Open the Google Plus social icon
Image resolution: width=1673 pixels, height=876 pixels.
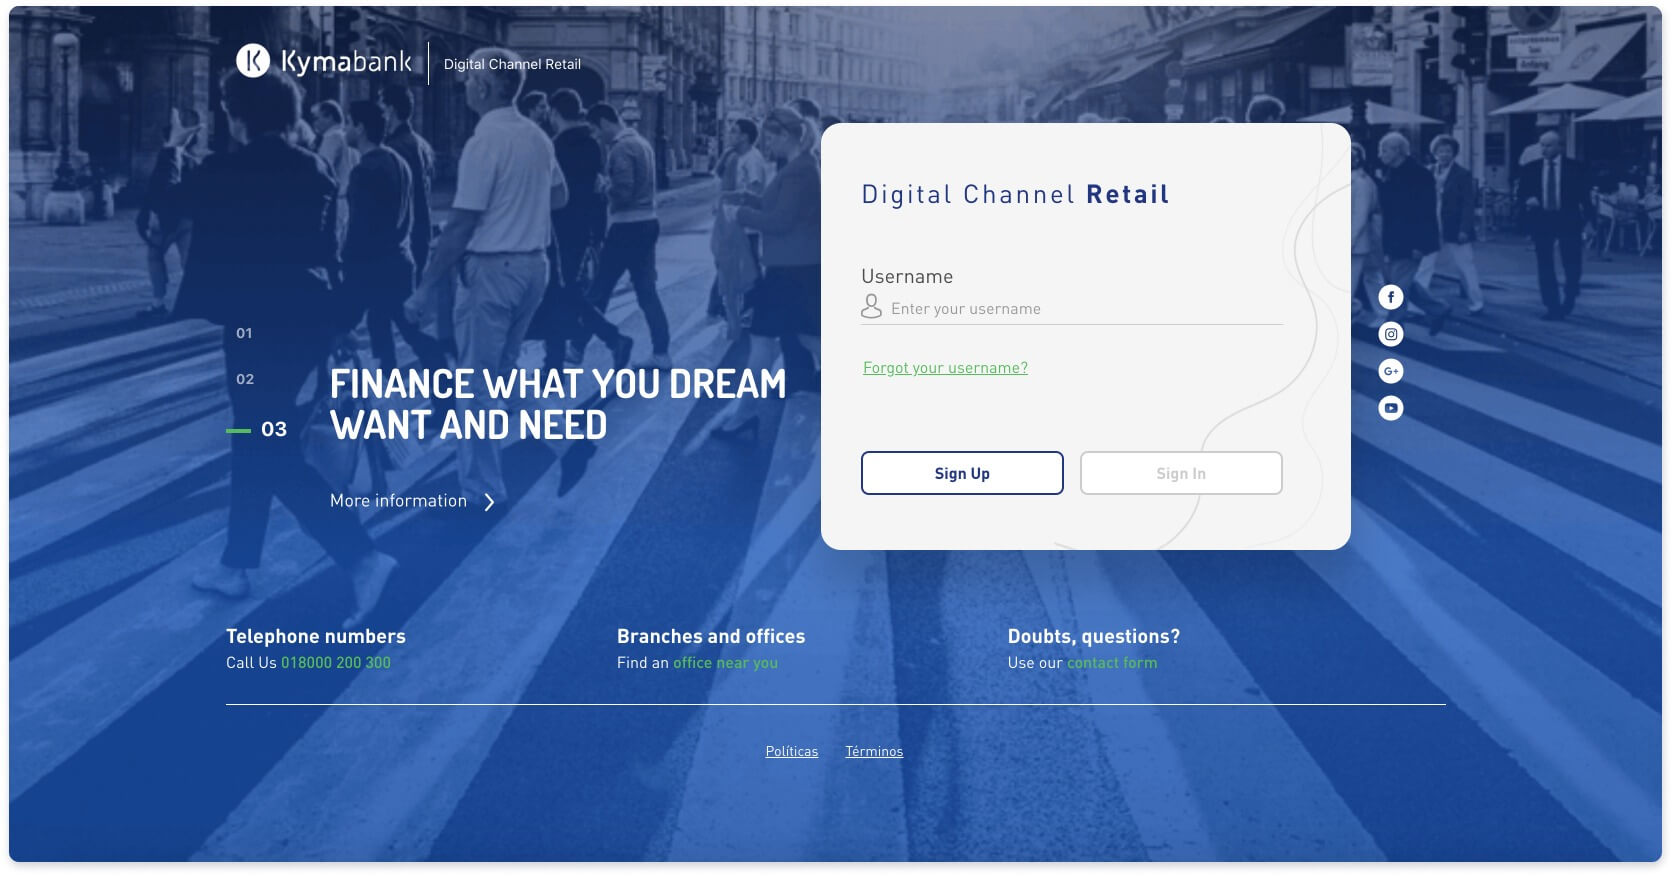[1390, 371]
